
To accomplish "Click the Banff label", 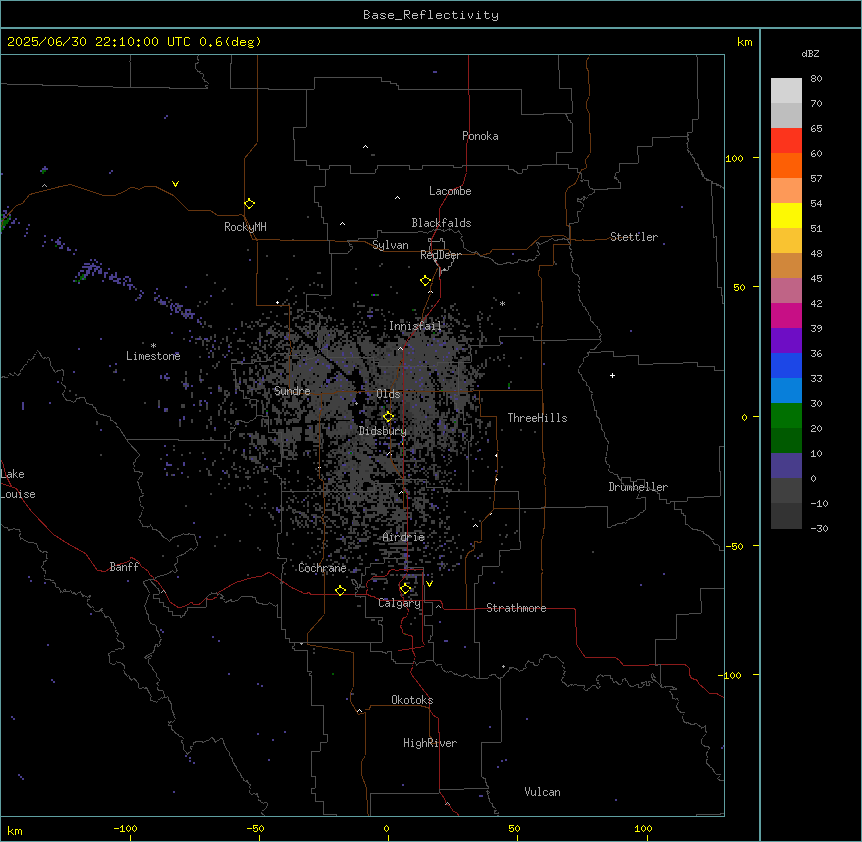I will (124, 567).
